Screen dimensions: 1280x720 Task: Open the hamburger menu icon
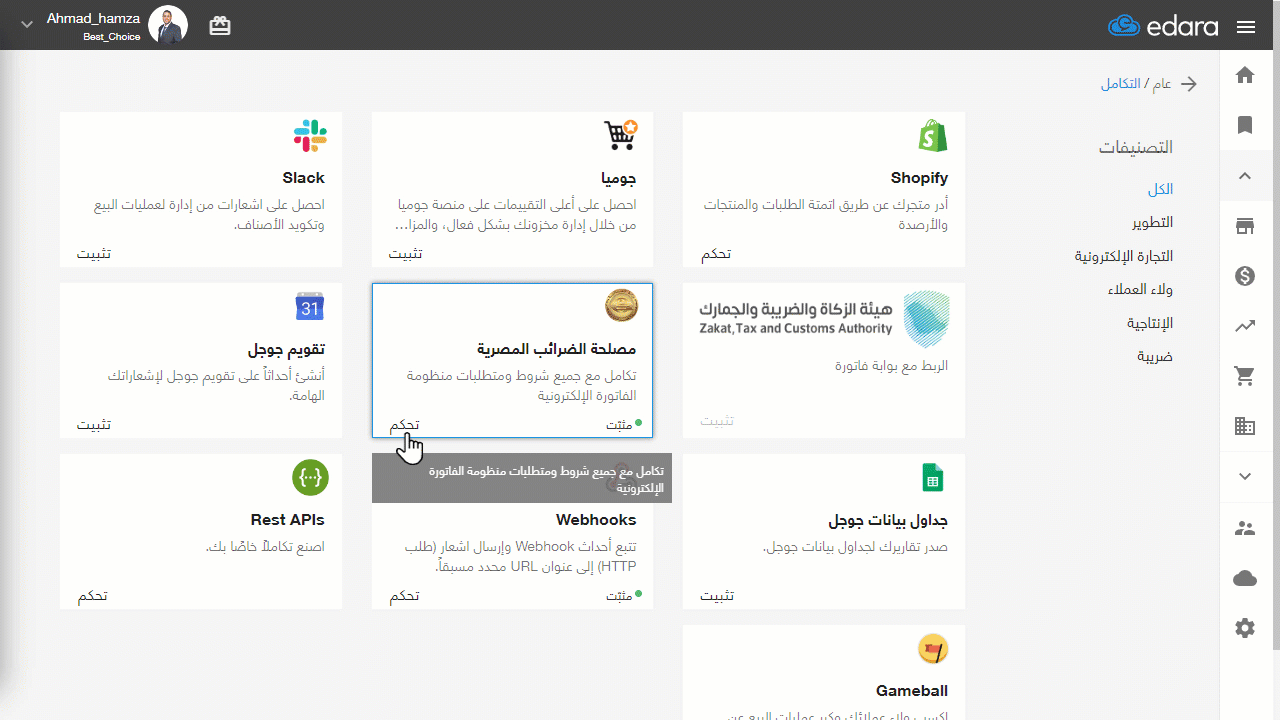tap(1246, 27)
